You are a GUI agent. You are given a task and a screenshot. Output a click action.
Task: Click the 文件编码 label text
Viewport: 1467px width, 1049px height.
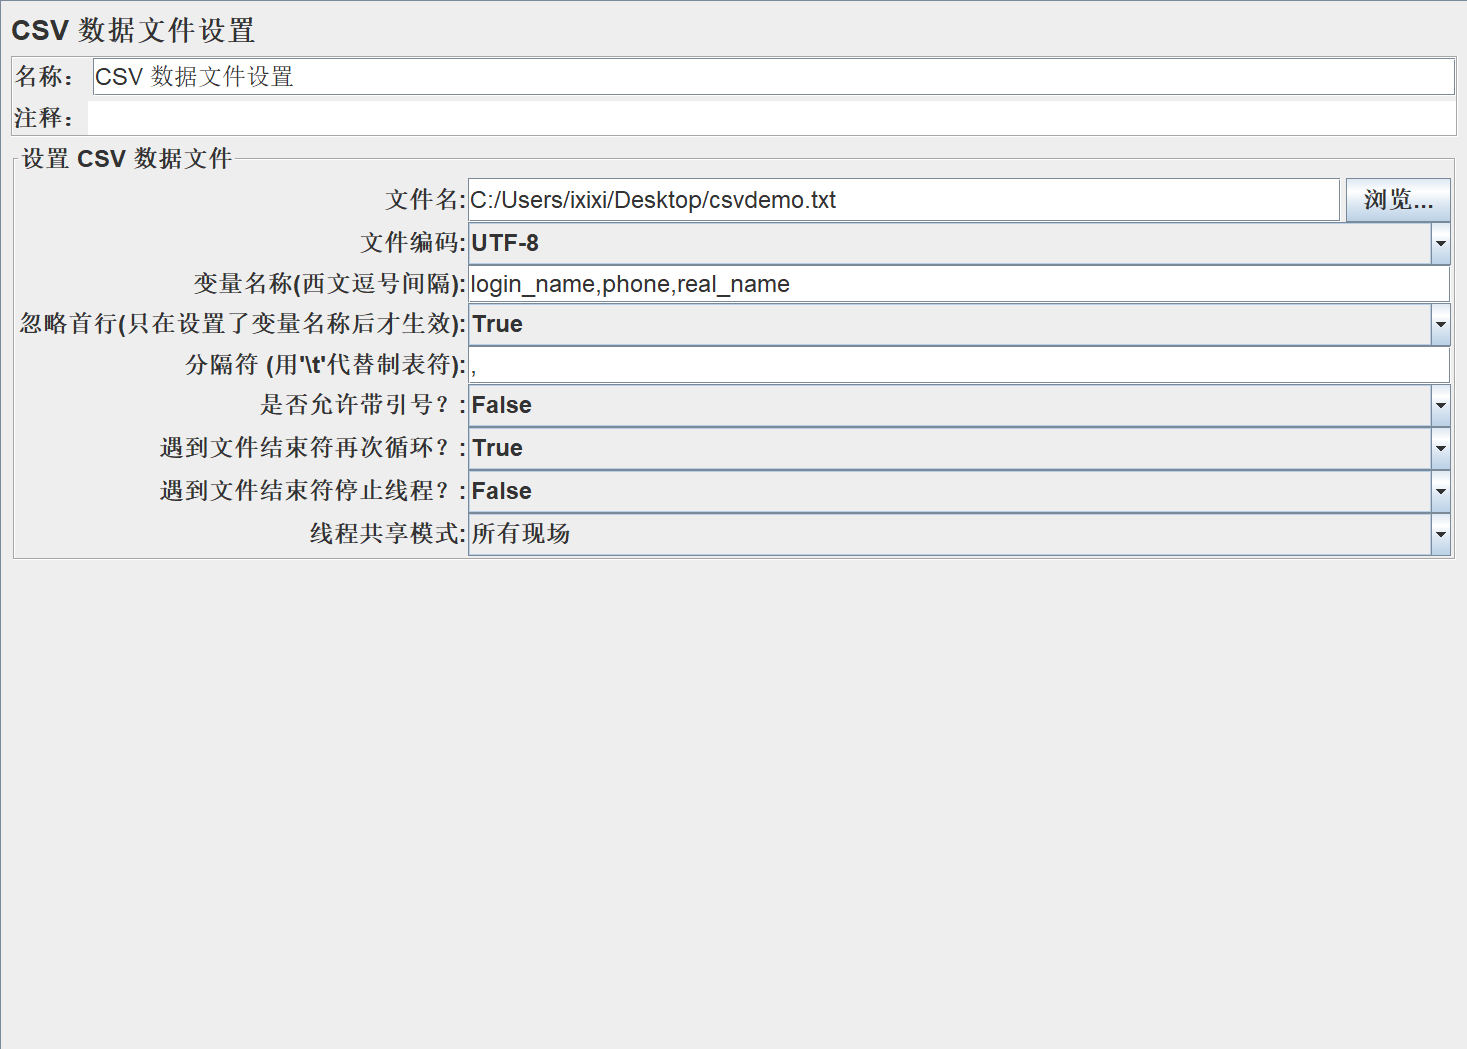coord(413,243)
